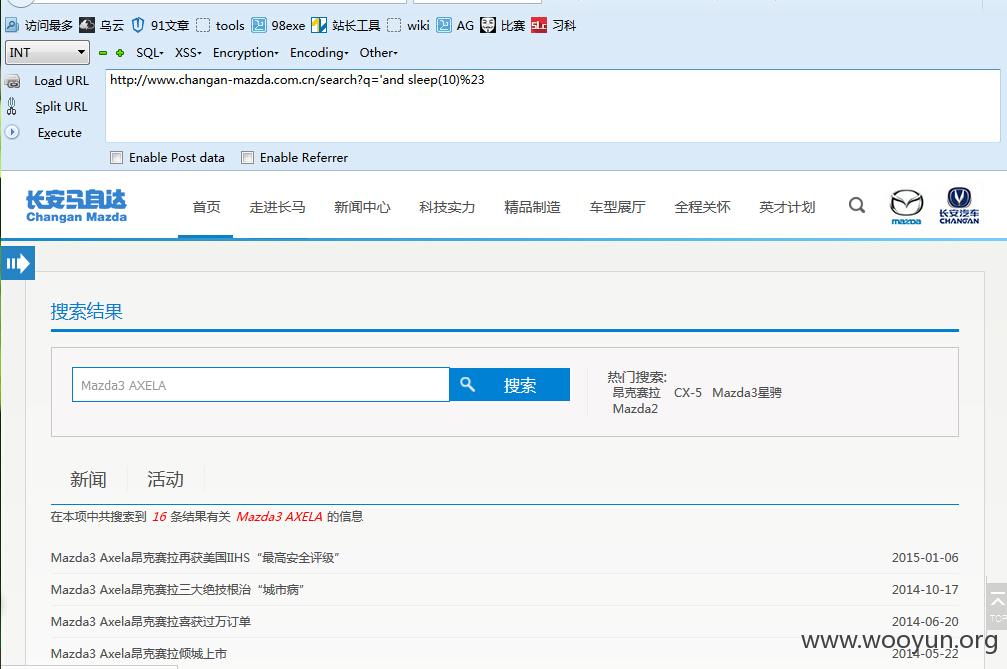Open the Other dropdown menu
Viewport: 1007px width, 669px height.
click(x=378, y=53)
